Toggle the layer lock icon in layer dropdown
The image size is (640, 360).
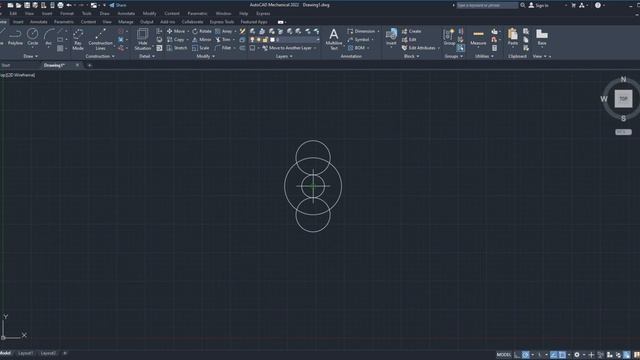(x=265, y=40)
